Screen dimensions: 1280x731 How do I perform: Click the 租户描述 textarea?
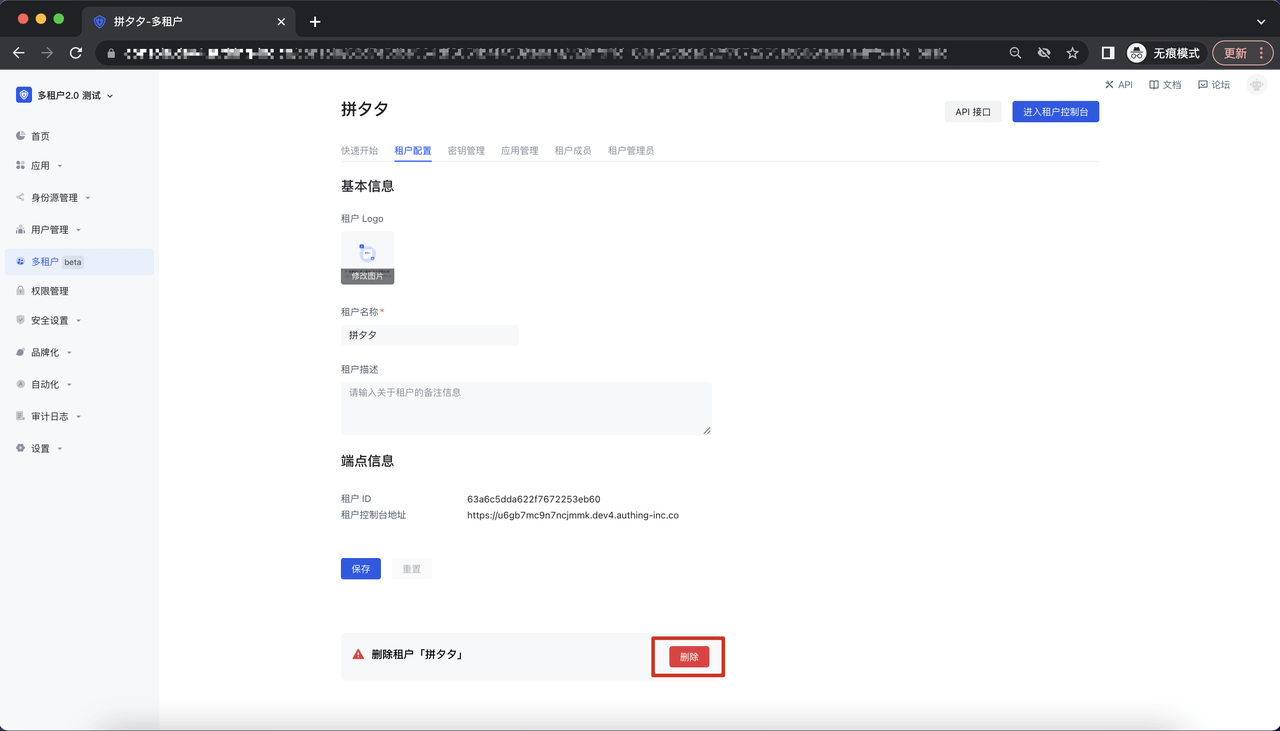(526, 408)
